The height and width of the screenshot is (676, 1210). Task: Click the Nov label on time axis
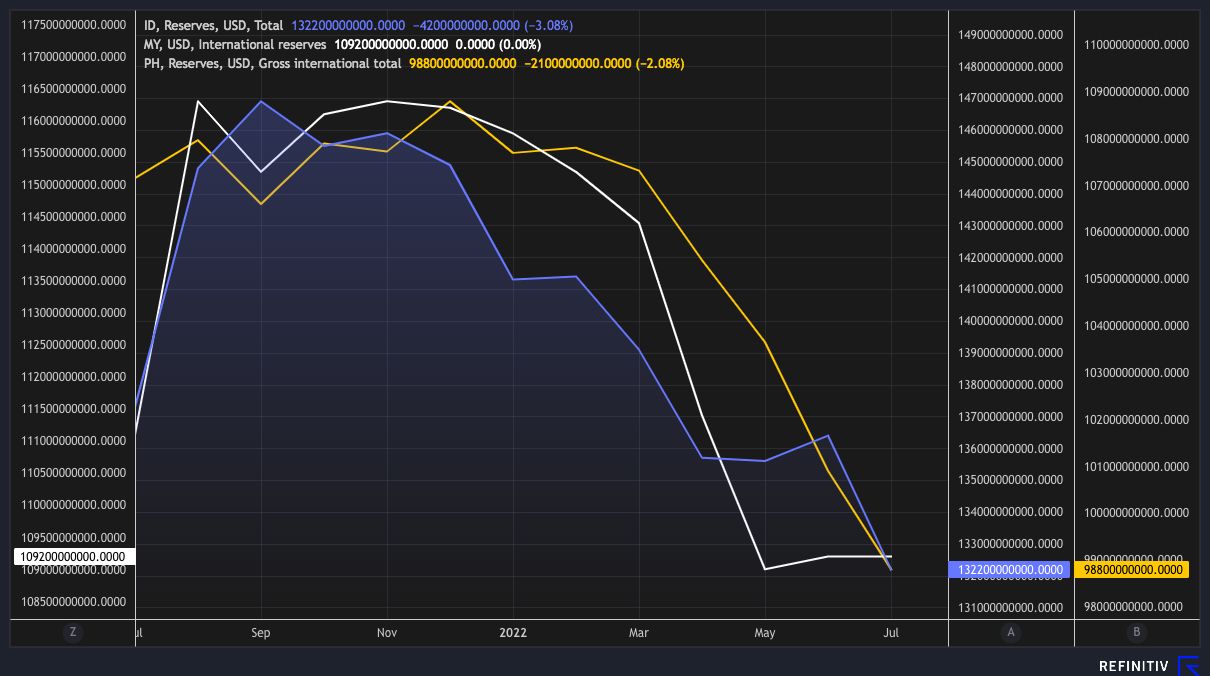pyautogui.click(x=387, y=632)
